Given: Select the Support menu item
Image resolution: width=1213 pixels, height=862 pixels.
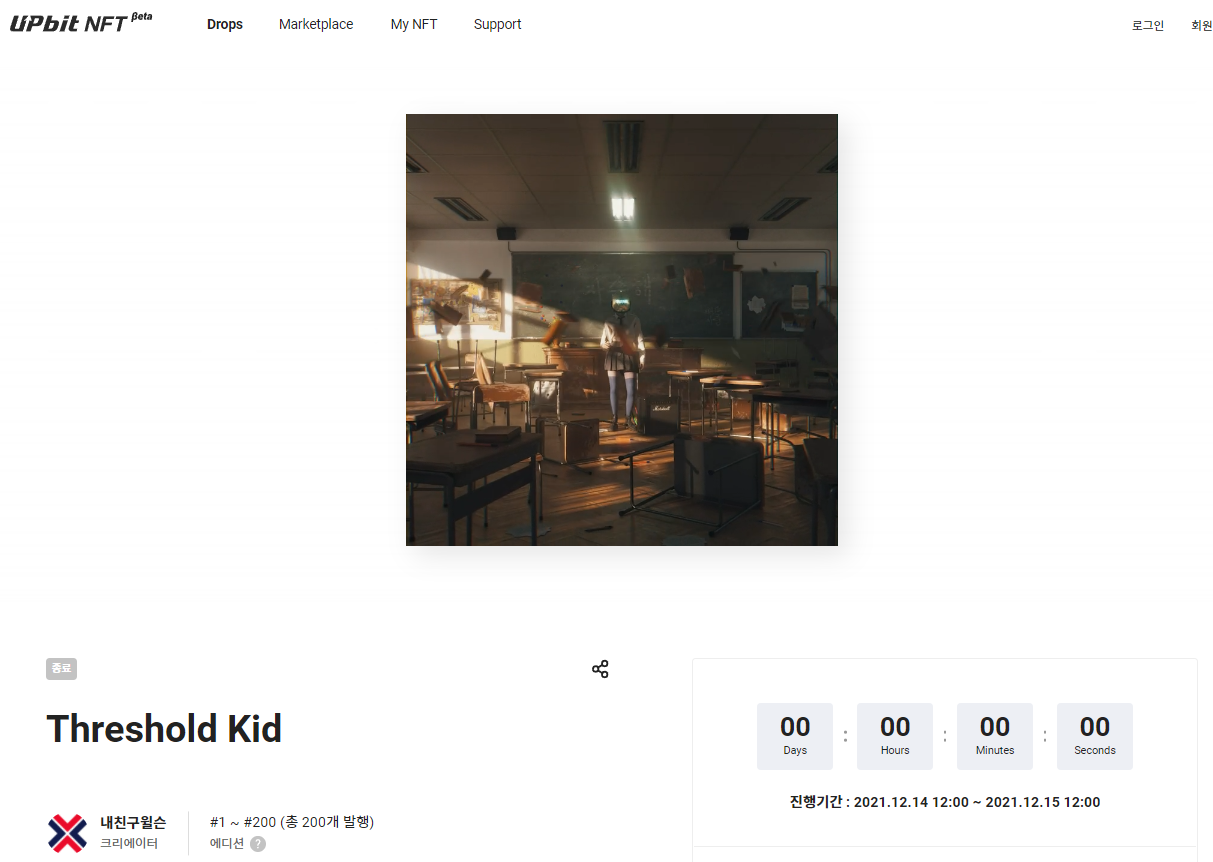Looking at the screenshot, I should coord(497,24).
